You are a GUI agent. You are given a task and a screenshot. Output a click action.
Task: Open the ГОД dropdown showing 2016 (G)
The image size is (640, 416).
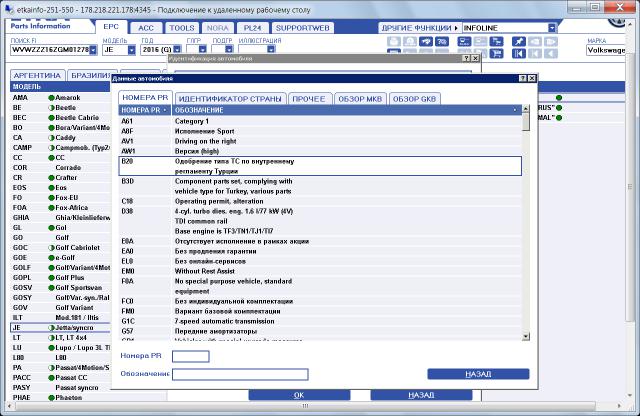(x=177, y=50)
